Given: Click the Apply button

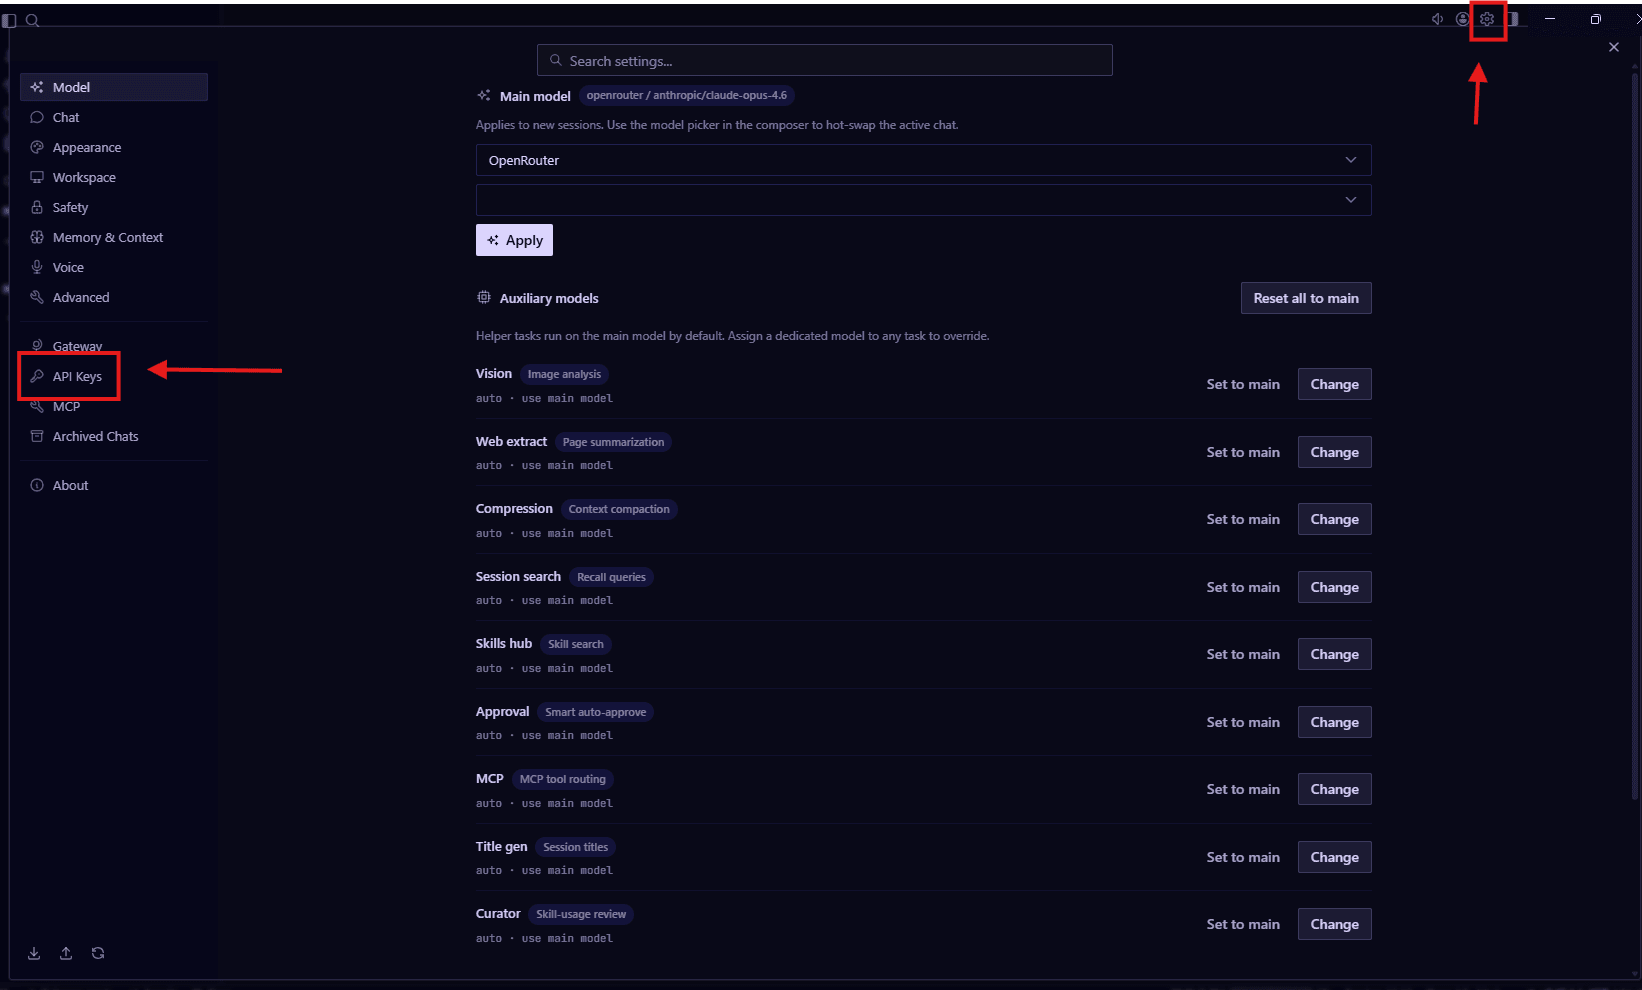Looking at the screenshot, I should 514,240.
